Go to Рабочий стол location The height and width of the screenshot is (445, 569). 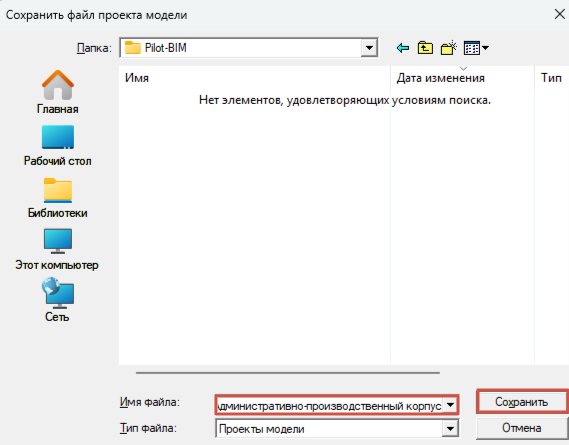click(57, 145)
